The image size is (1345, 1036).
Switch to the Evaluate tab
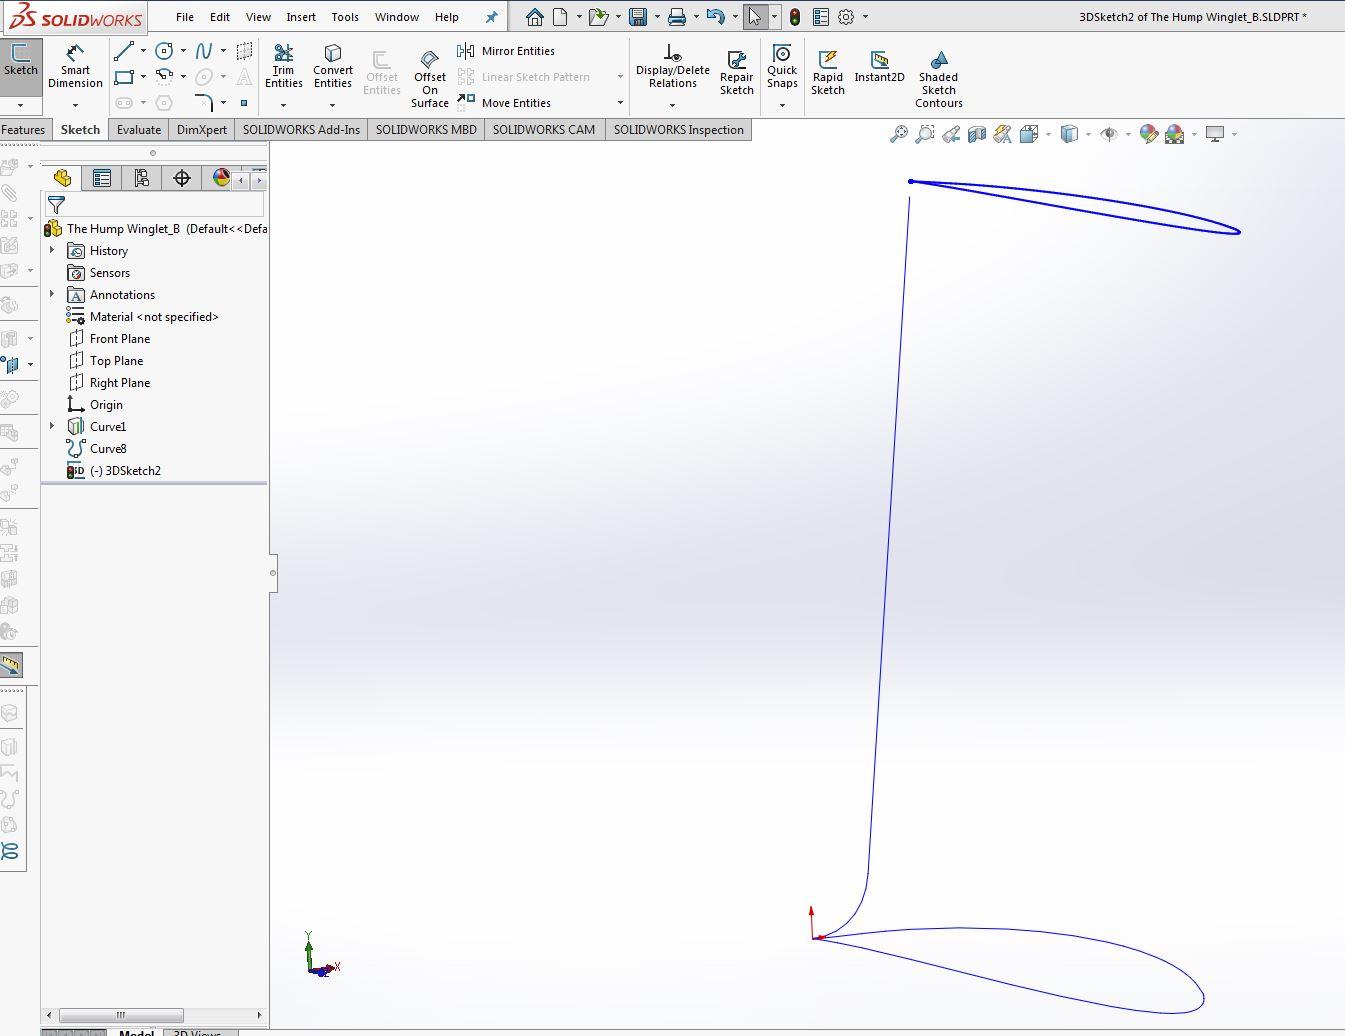pyautogui.click(x=138, y=129)
